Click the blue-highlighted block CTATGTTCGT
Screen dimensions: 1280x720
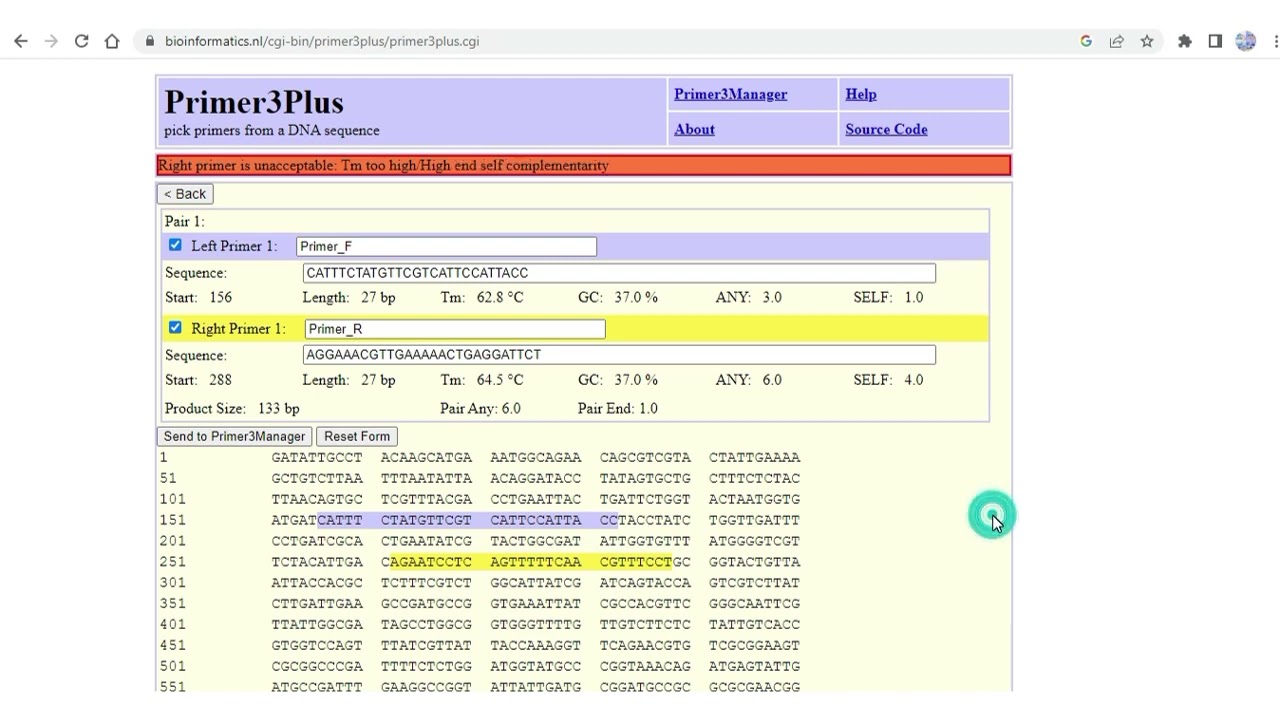[x=426, y=520]
